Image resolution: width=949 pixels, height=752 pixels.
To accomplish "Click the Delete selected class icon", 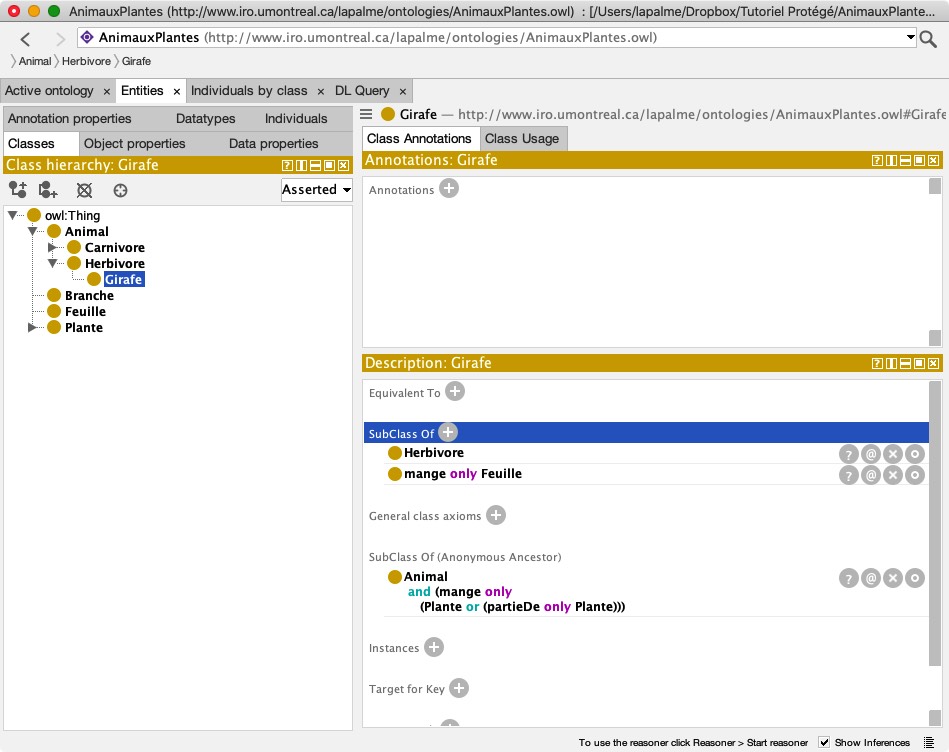I will click(x=85, y=190).
